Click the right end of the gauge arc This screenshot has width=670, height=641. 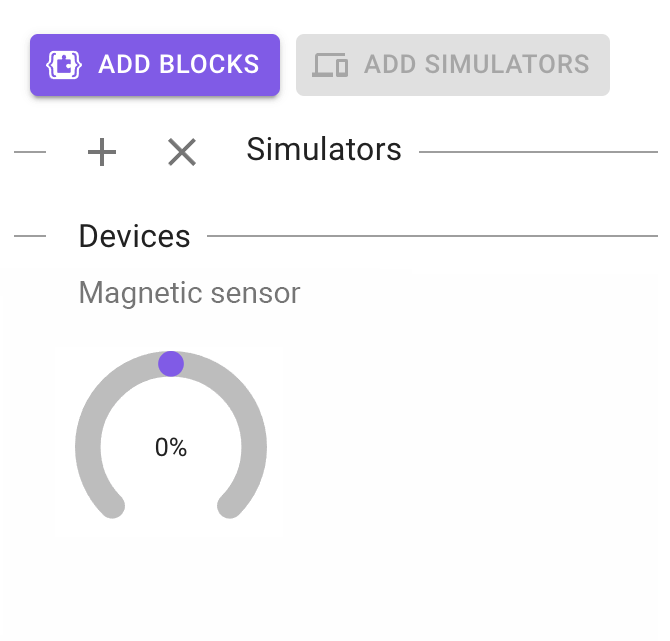230,507
